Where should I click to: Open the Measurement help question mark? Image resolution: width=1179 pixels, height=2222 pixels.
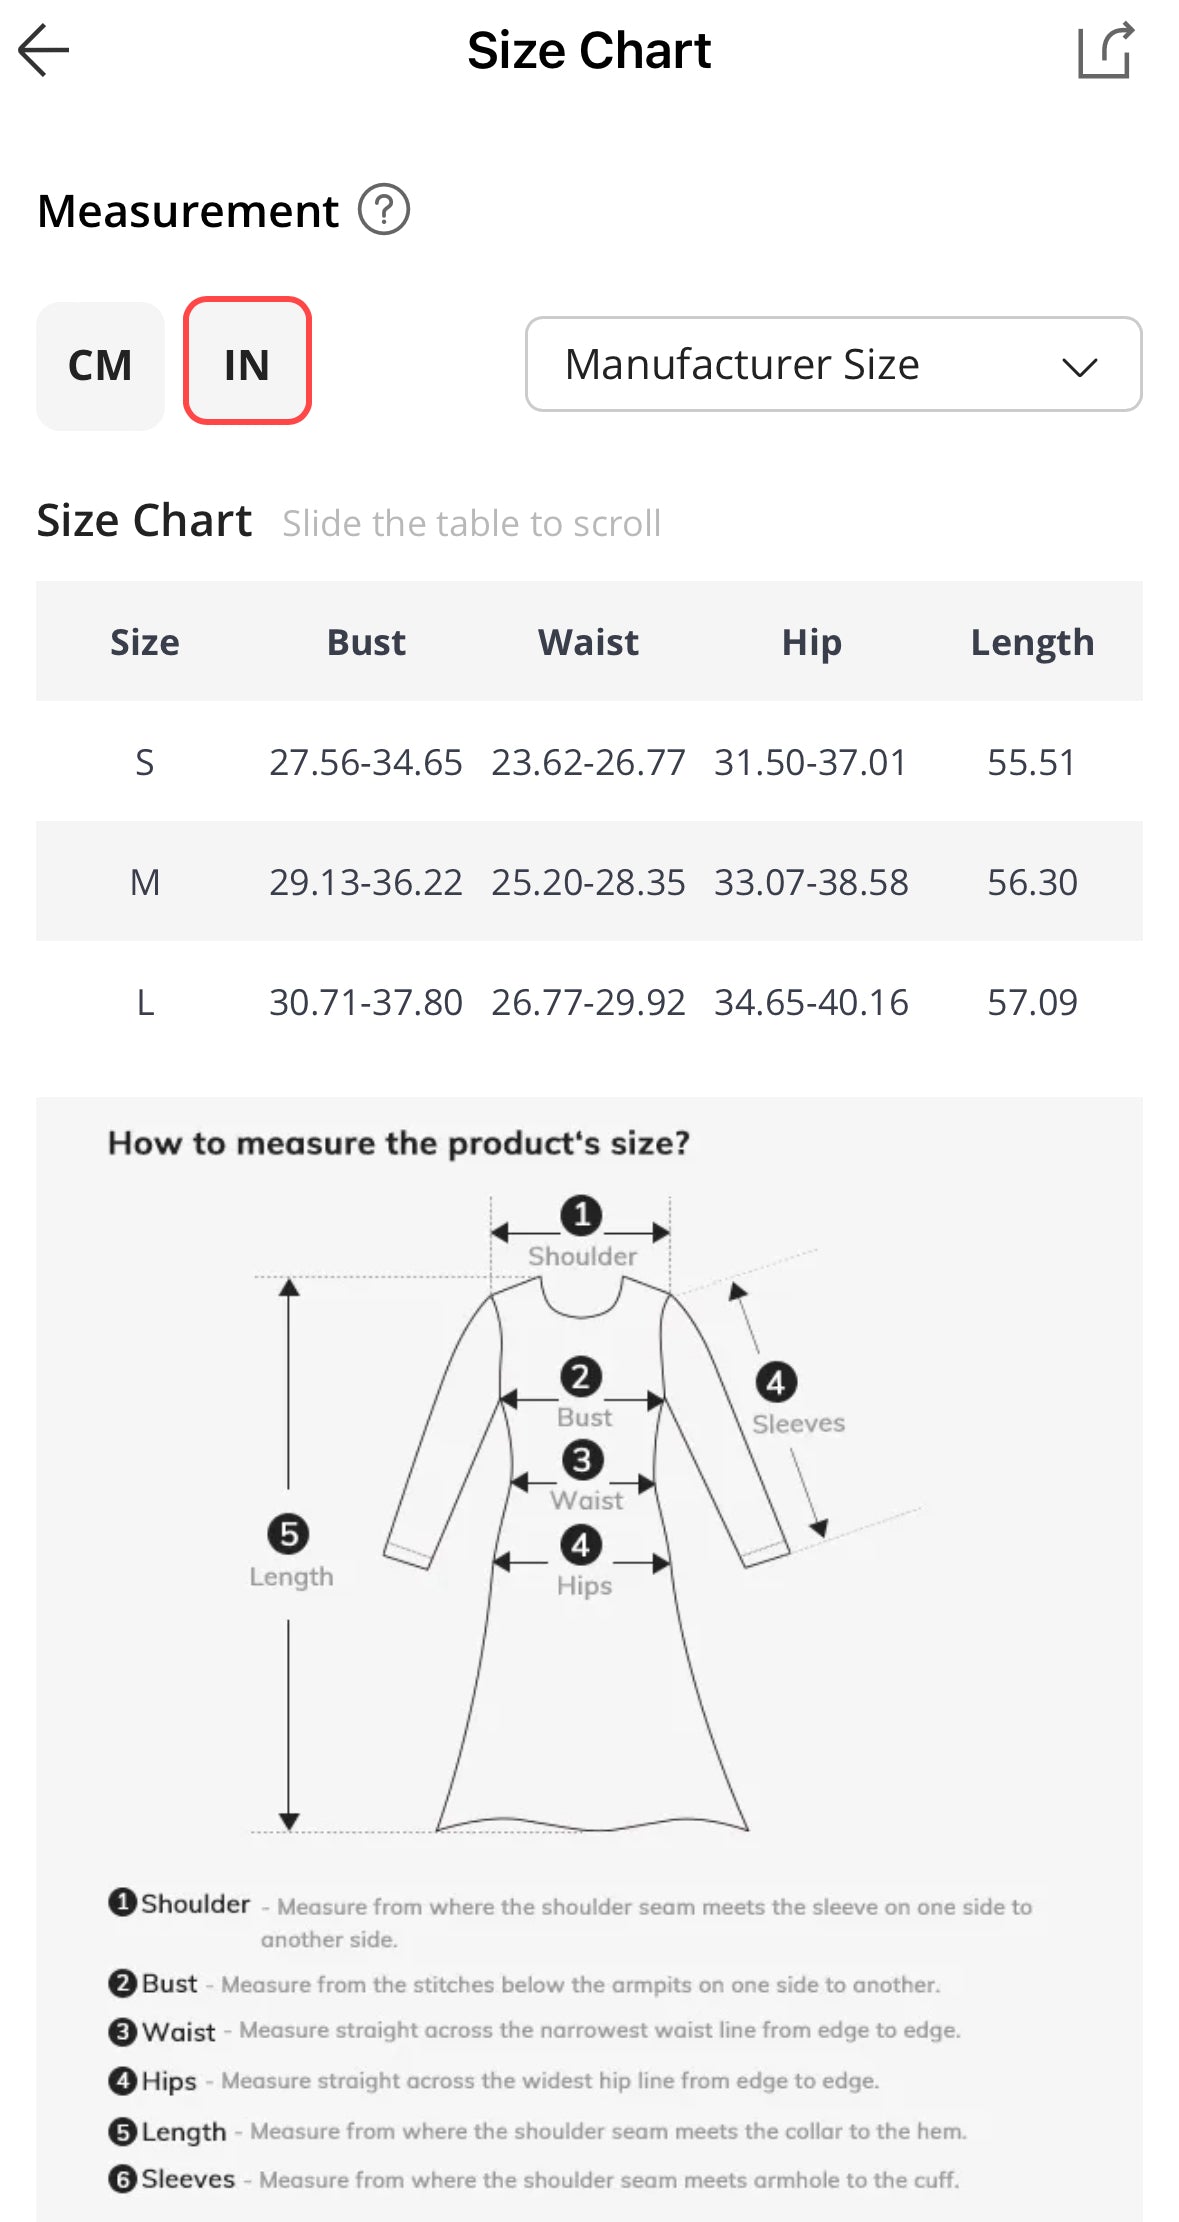click(384, 210)
